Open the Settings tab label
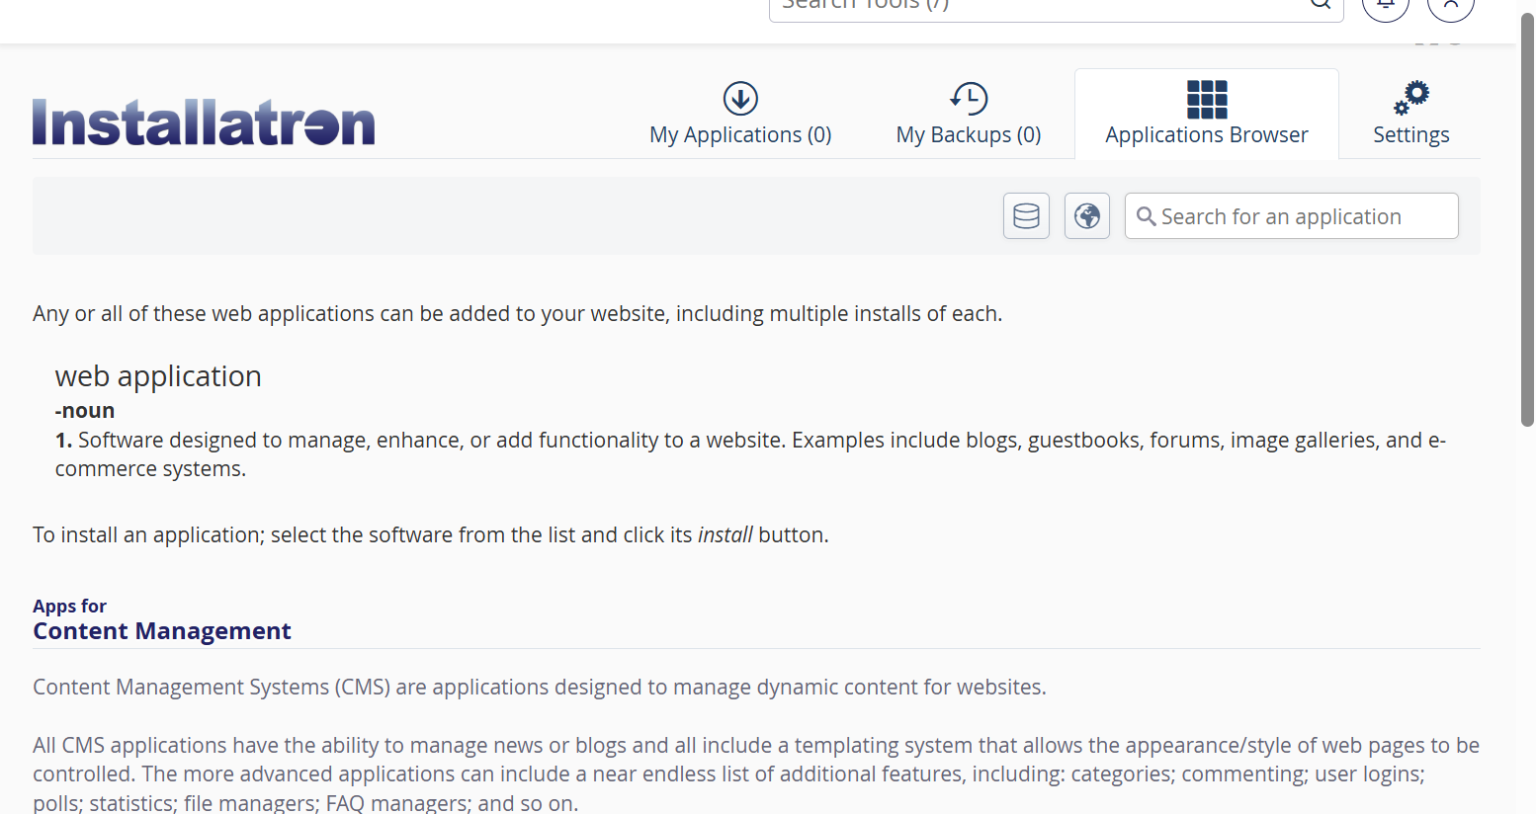The image size is (1536, 814). (1411, 134)
